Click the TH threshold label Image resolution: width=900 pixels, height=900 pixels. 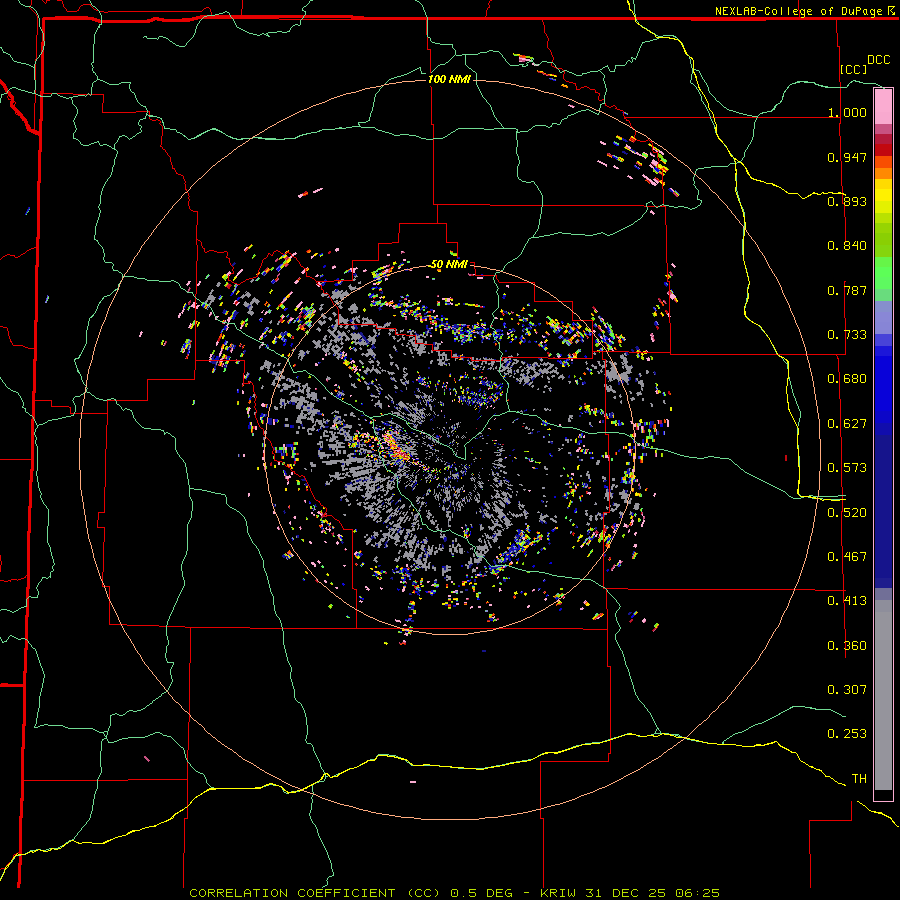point(859,779)
